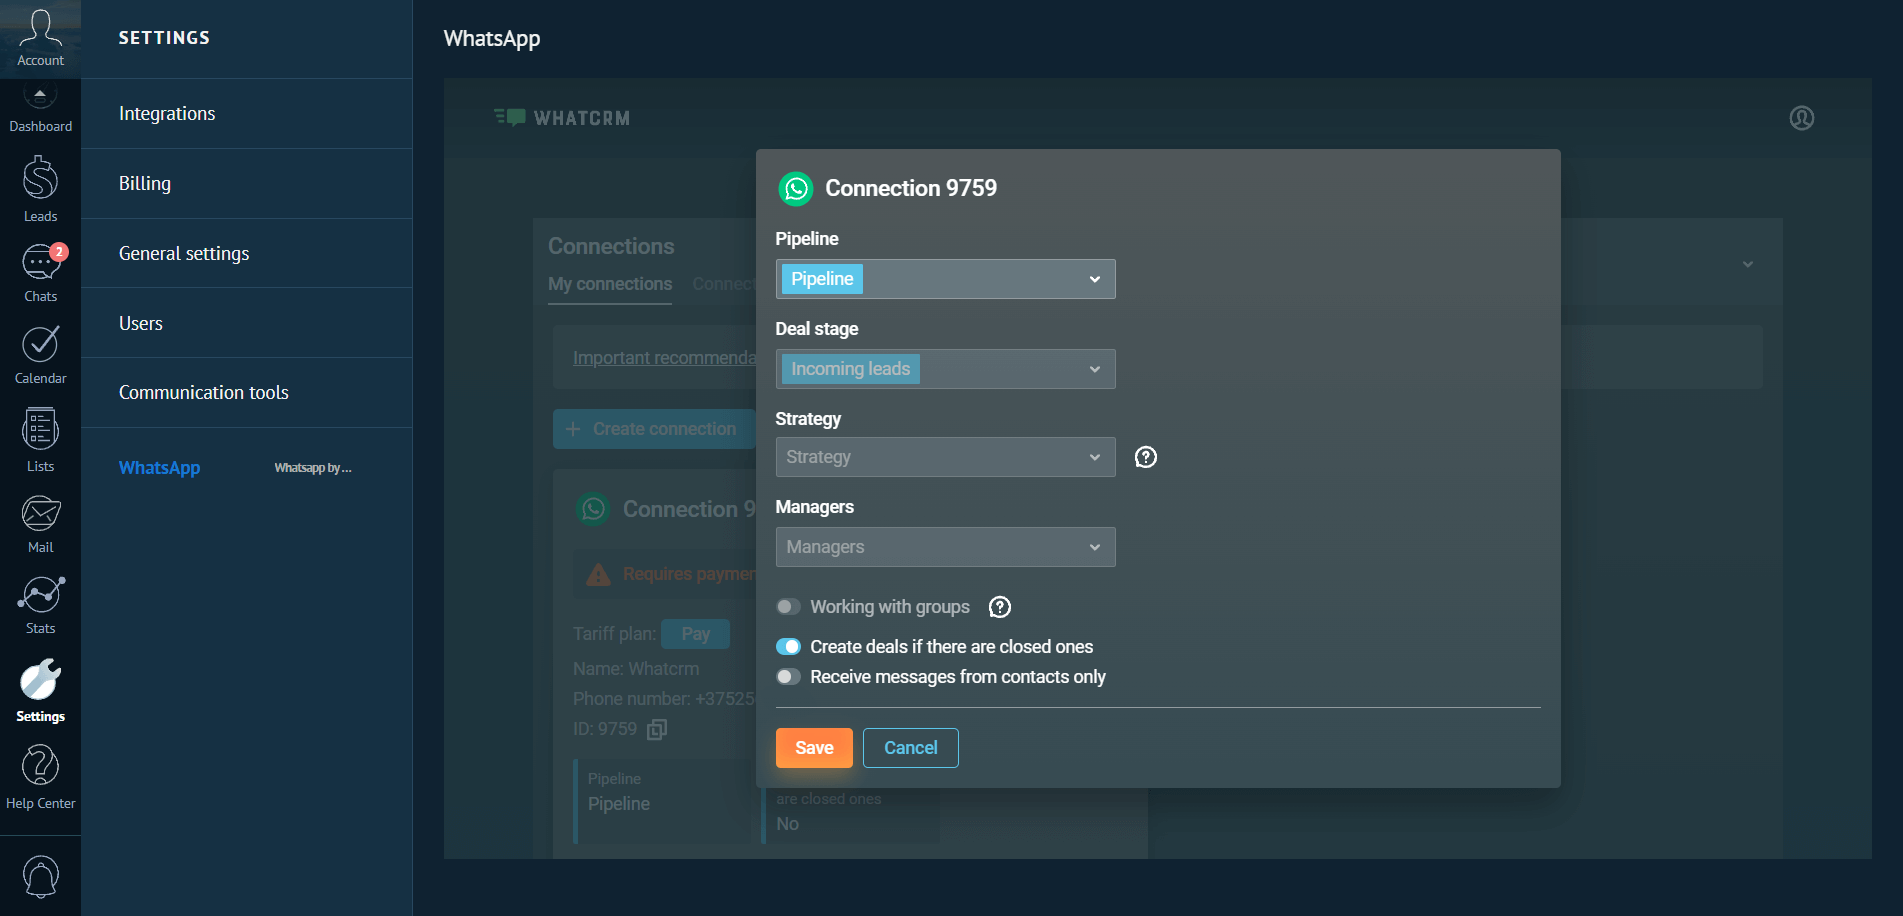Disable Create deals if there are closed ones
This screenshot has width=1903, height=916.
[788, 647]
